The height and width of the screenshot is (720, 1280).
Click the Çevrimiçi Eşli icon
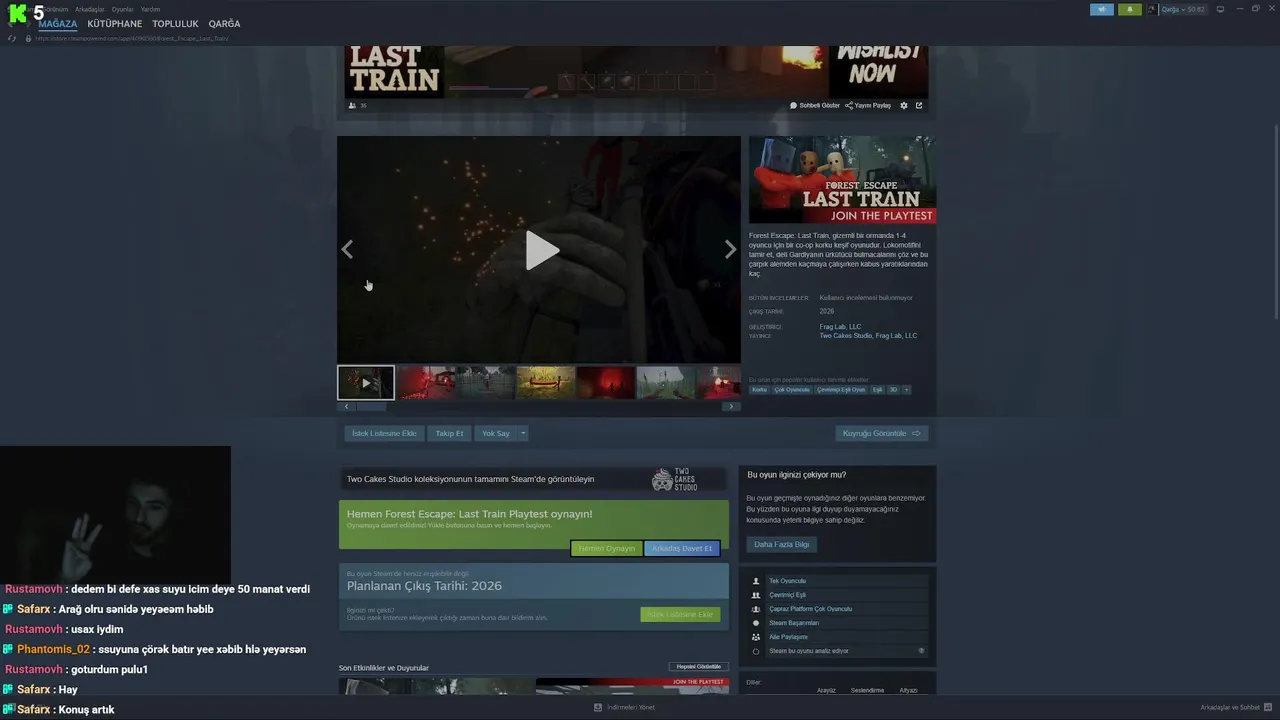click(756, 595)
